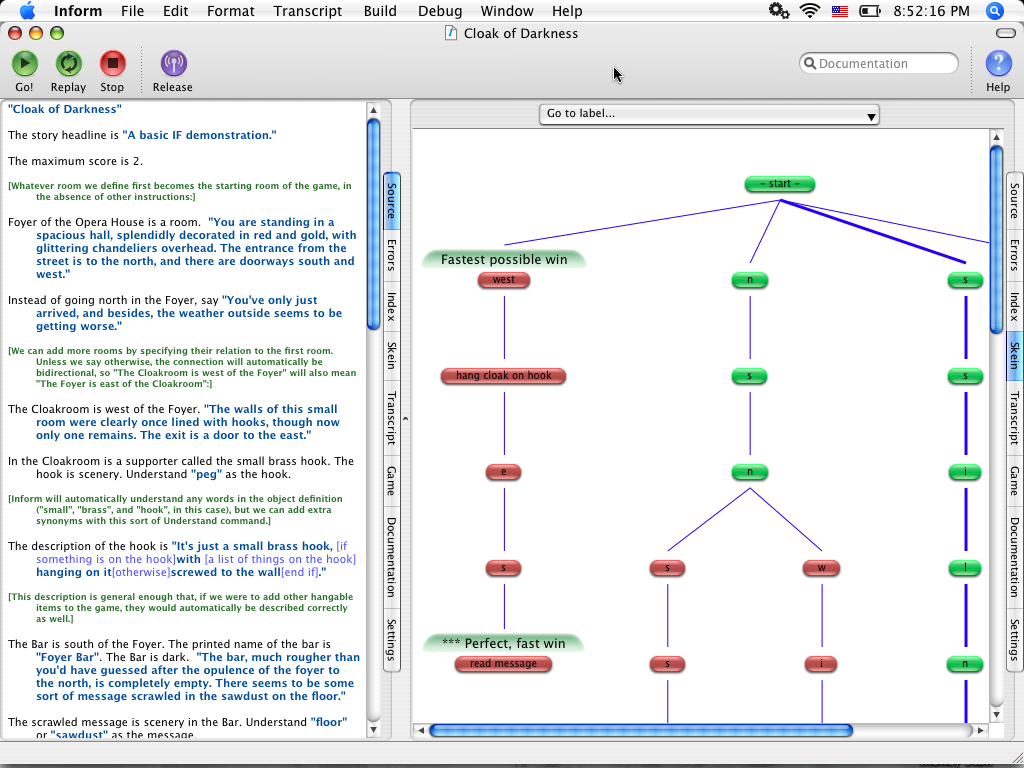Image resolution: width=1024 pixels, height=768 pixels.
Task: Click the red Stop icon
Action: click(112, 63)
